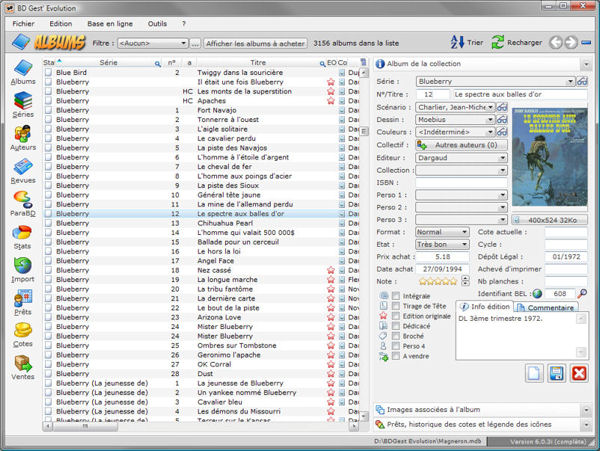The image size is (600, 451).
Task: Toggle the Edition originale checkbox
Action: (x=396, y=316)
